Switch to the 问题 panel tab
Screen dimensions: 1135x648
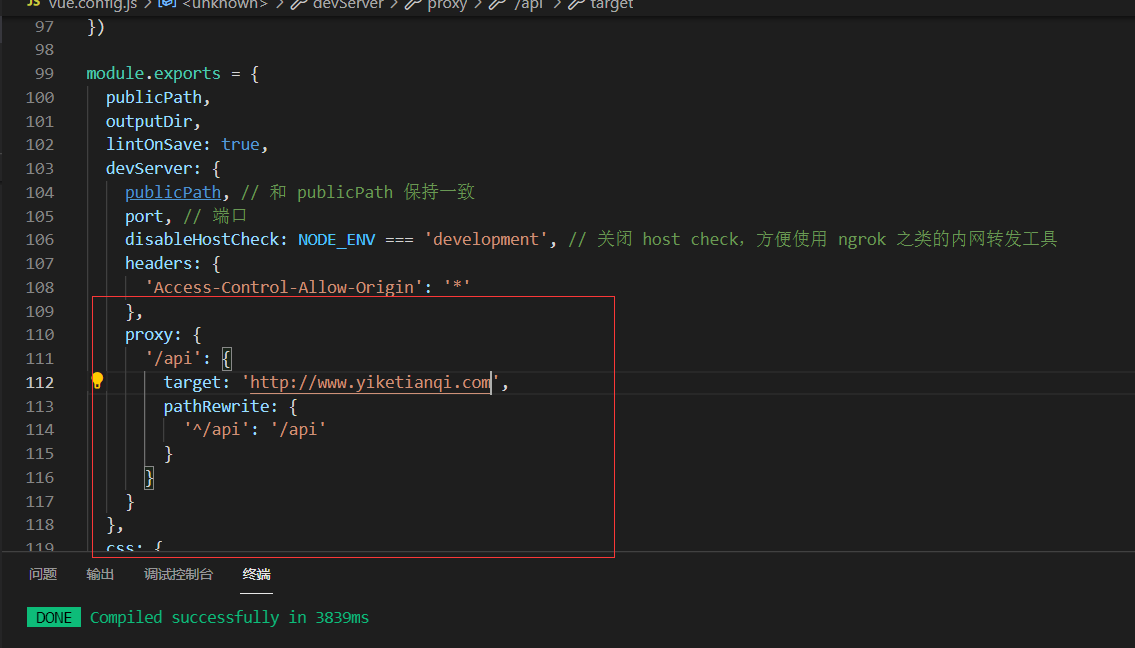tap(43, 574)
